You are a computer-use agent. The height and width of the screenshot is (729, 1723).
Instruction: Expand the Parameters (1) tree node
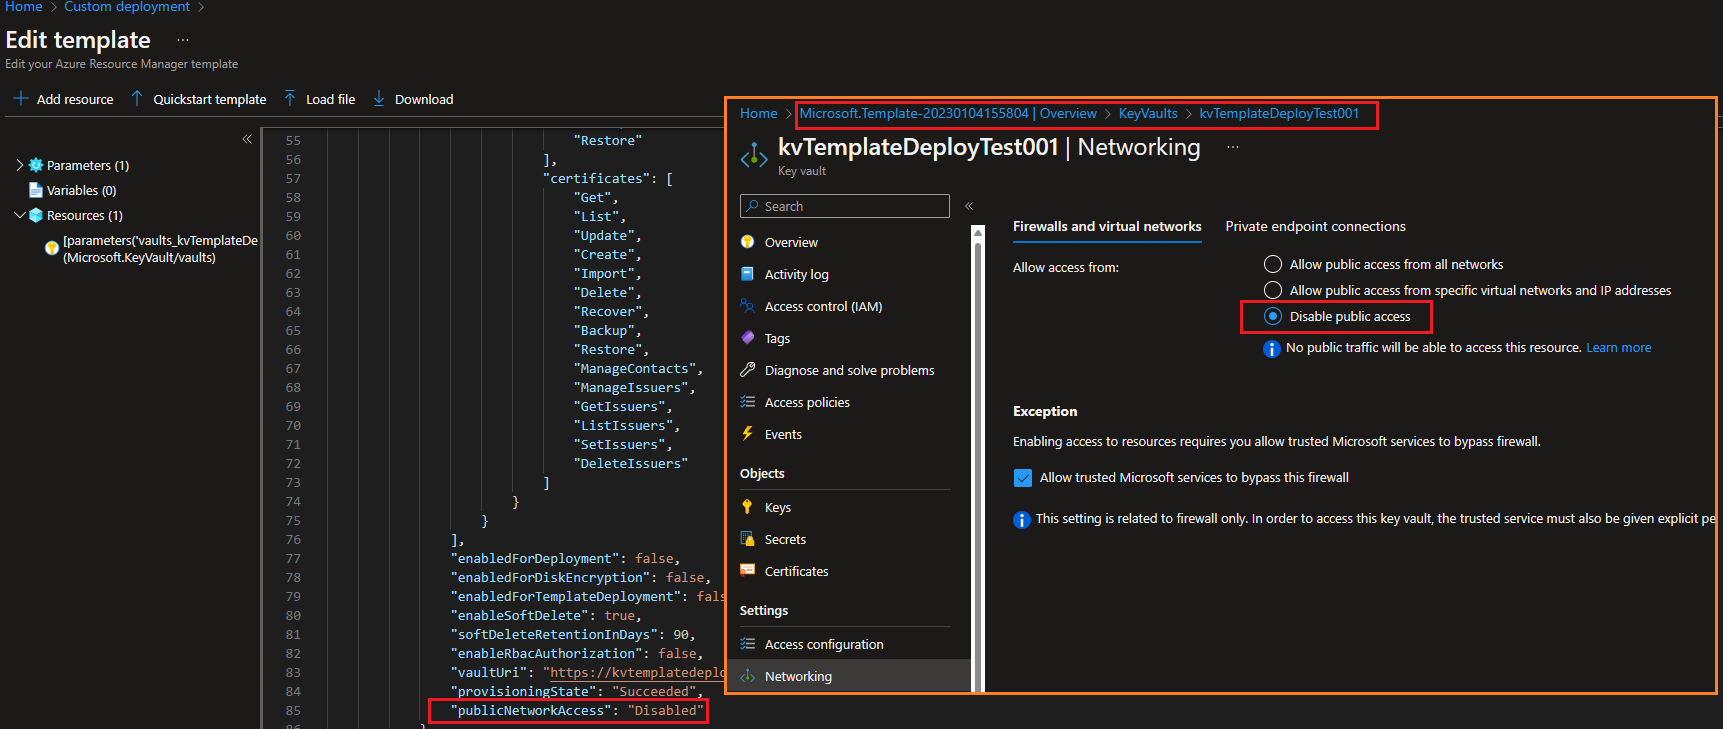tap(19, 165)
